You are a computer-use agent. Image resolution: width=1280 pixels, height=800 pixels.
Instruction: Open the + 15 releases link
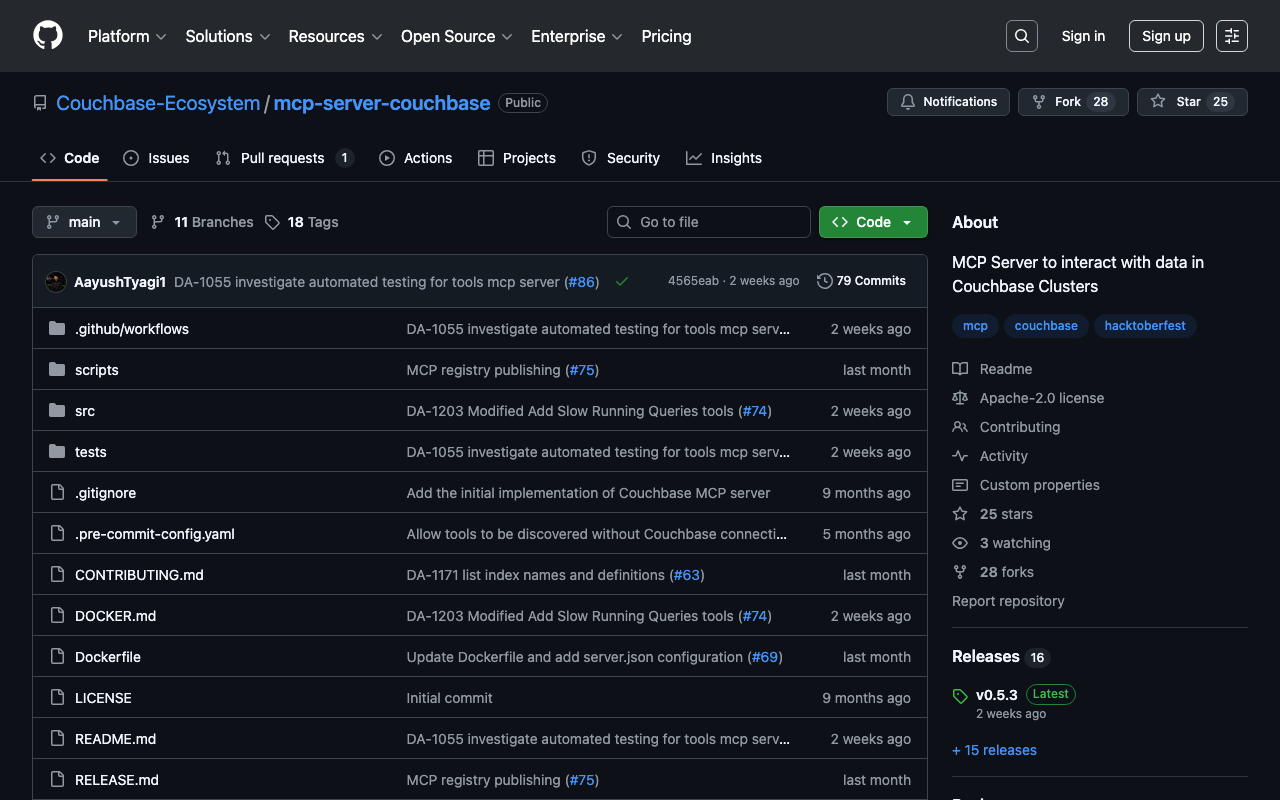(x=994, y=750)
